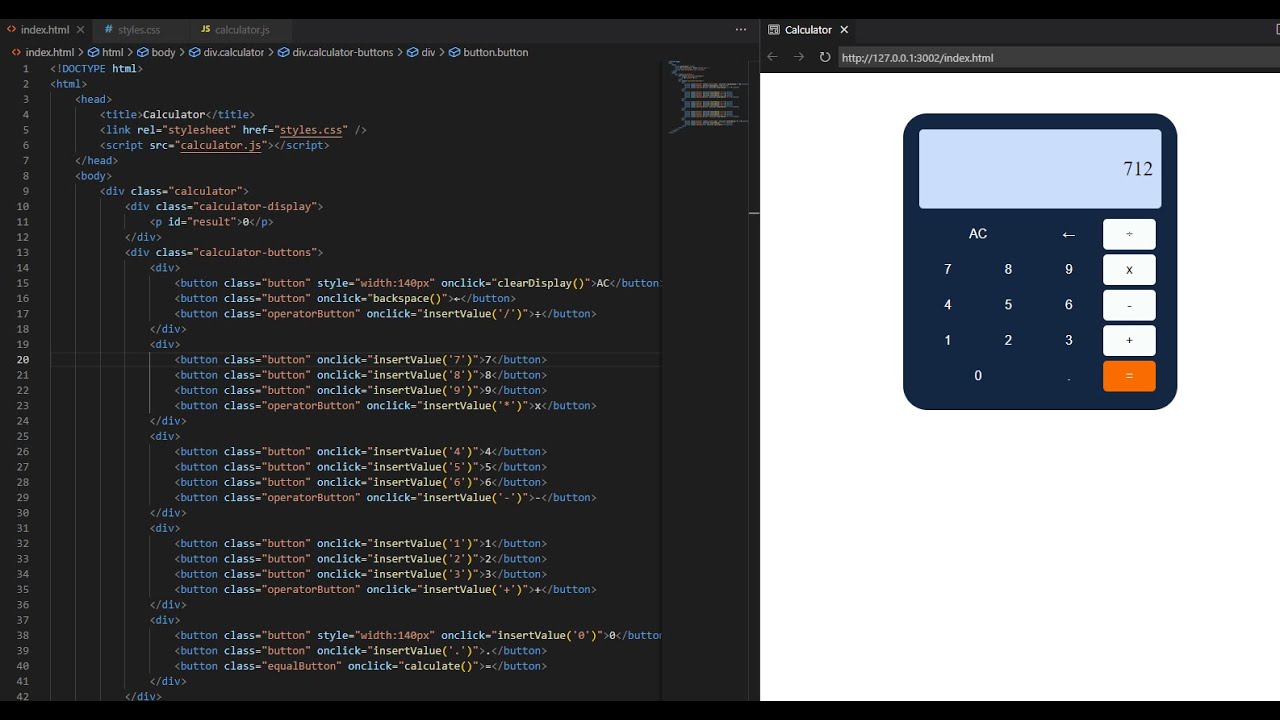Click calculator digit 2 button

click(1008, 340)
